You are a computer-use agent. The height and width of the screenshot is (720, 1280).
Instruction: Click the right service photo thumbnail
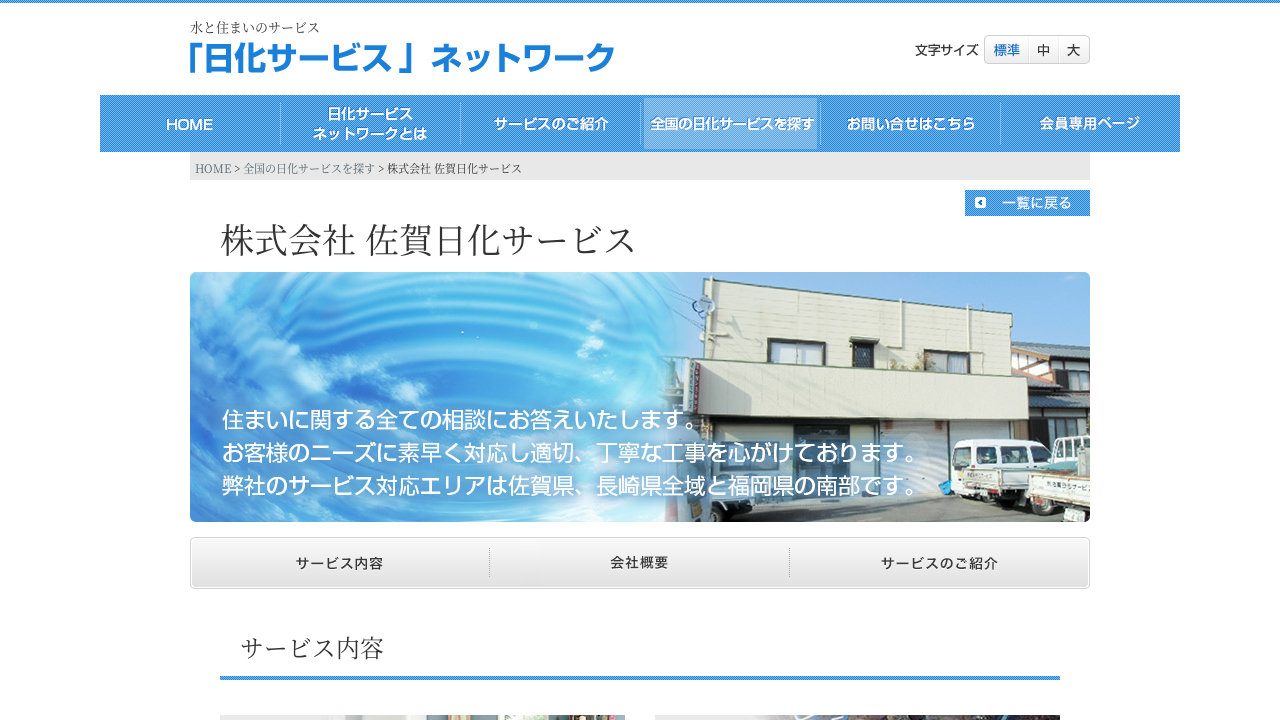tap(857, 716)
